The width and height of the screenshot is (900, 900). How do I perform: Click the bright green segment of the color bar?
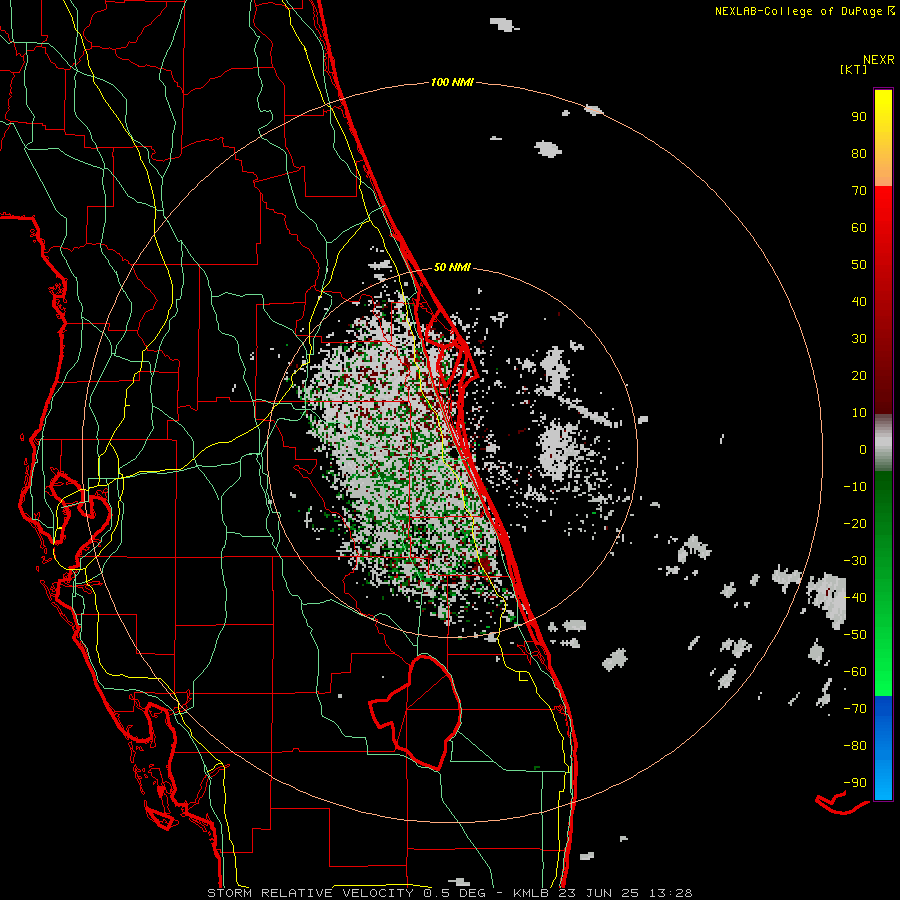click(883, 584)
